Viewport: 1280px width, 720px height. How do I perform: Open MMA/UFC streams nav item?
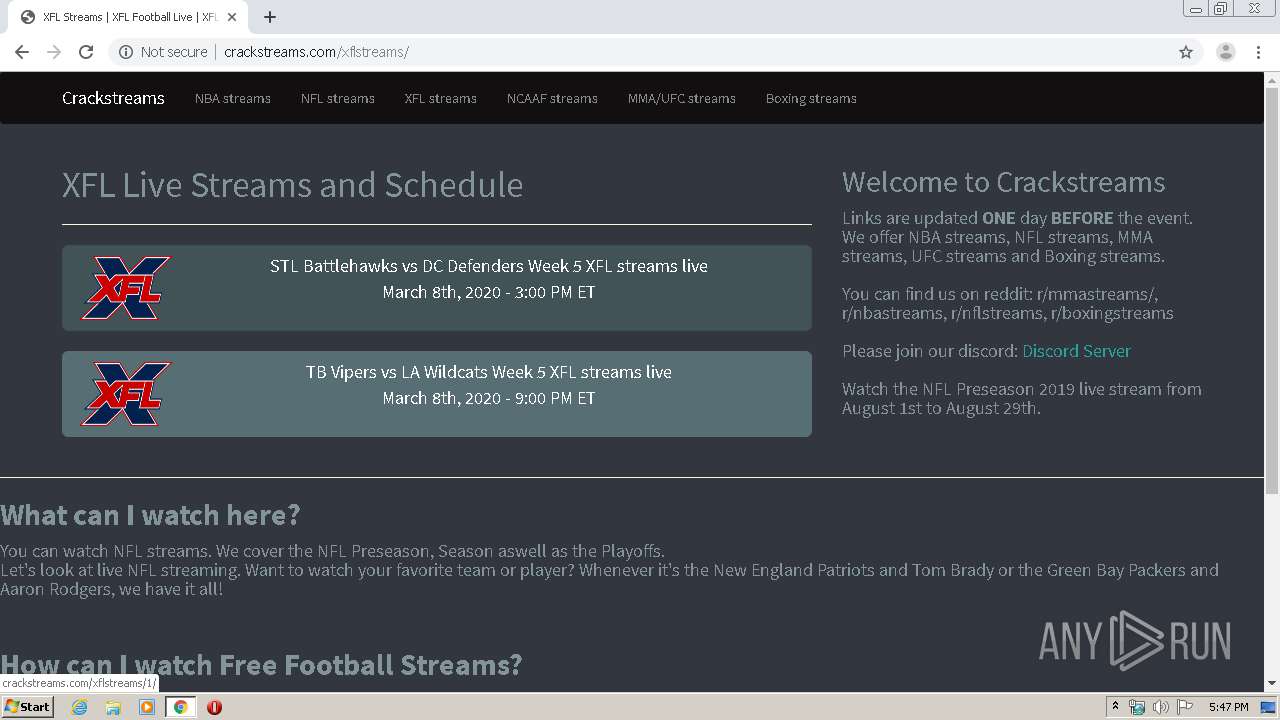pos(682,98)
